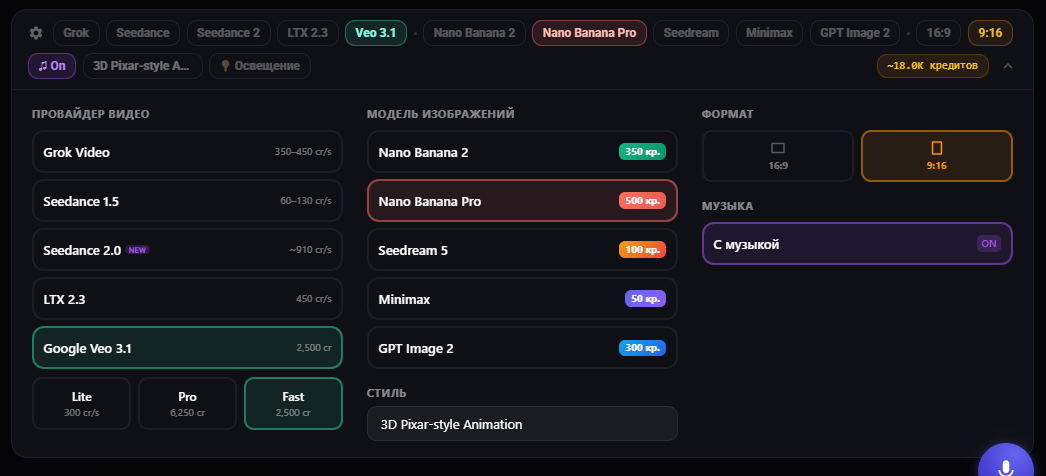1046x476 pixels.
Task: Select Seedance 2.0 NEW provider
Action: pyautogui.click(x=187, y=250)
